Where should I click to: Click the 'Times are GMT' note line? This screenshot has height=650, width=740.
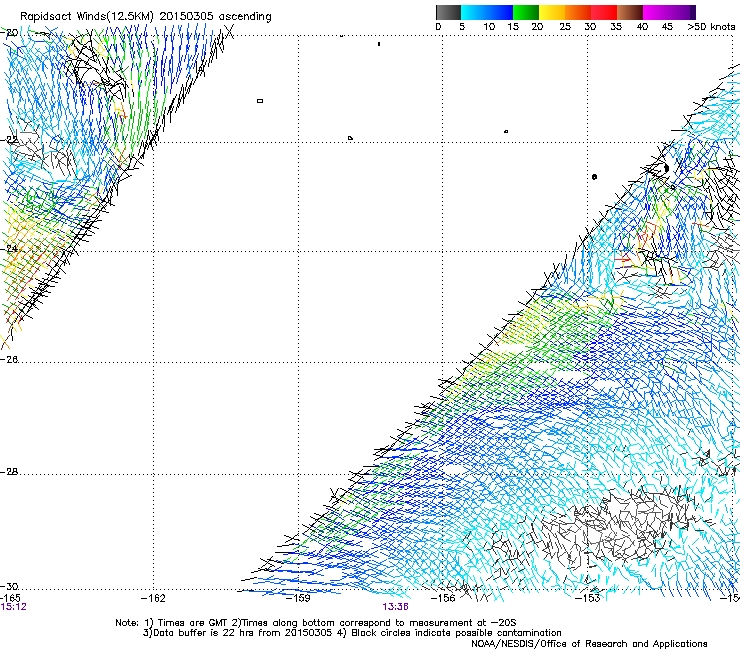click(x=315, y=623)
